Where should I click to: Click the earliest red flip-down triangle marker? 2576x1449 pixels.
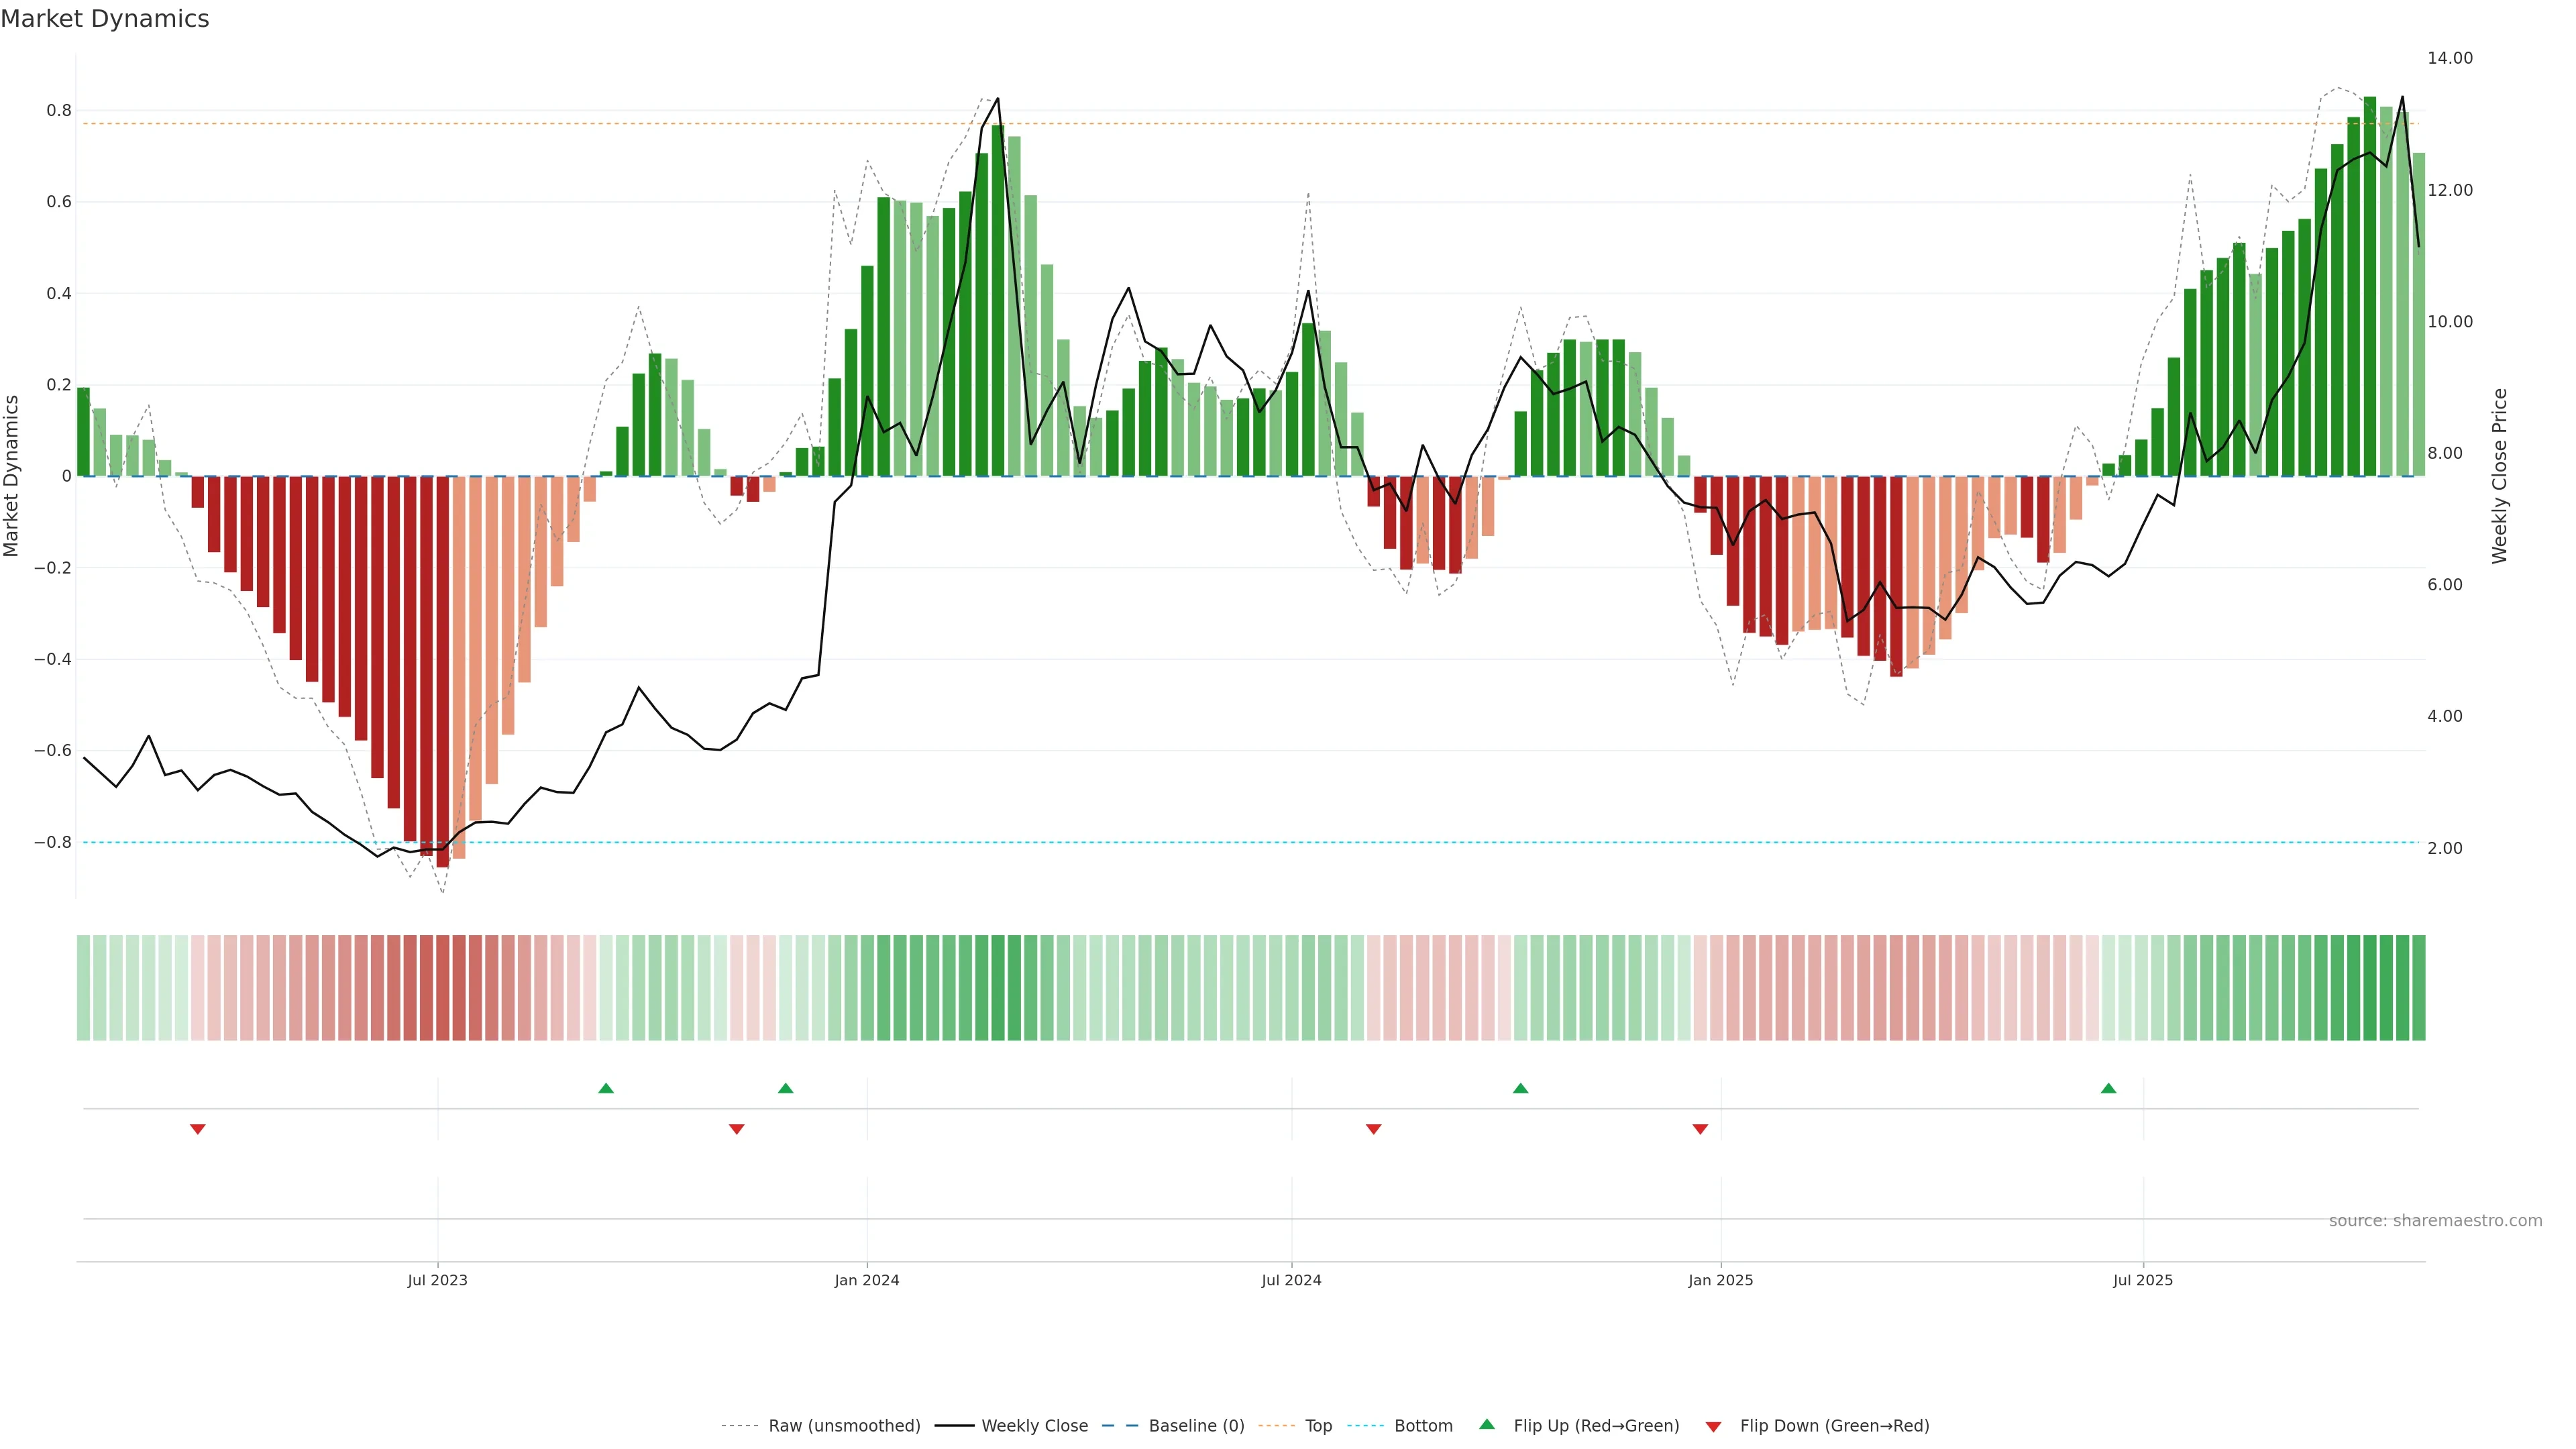198,1129
